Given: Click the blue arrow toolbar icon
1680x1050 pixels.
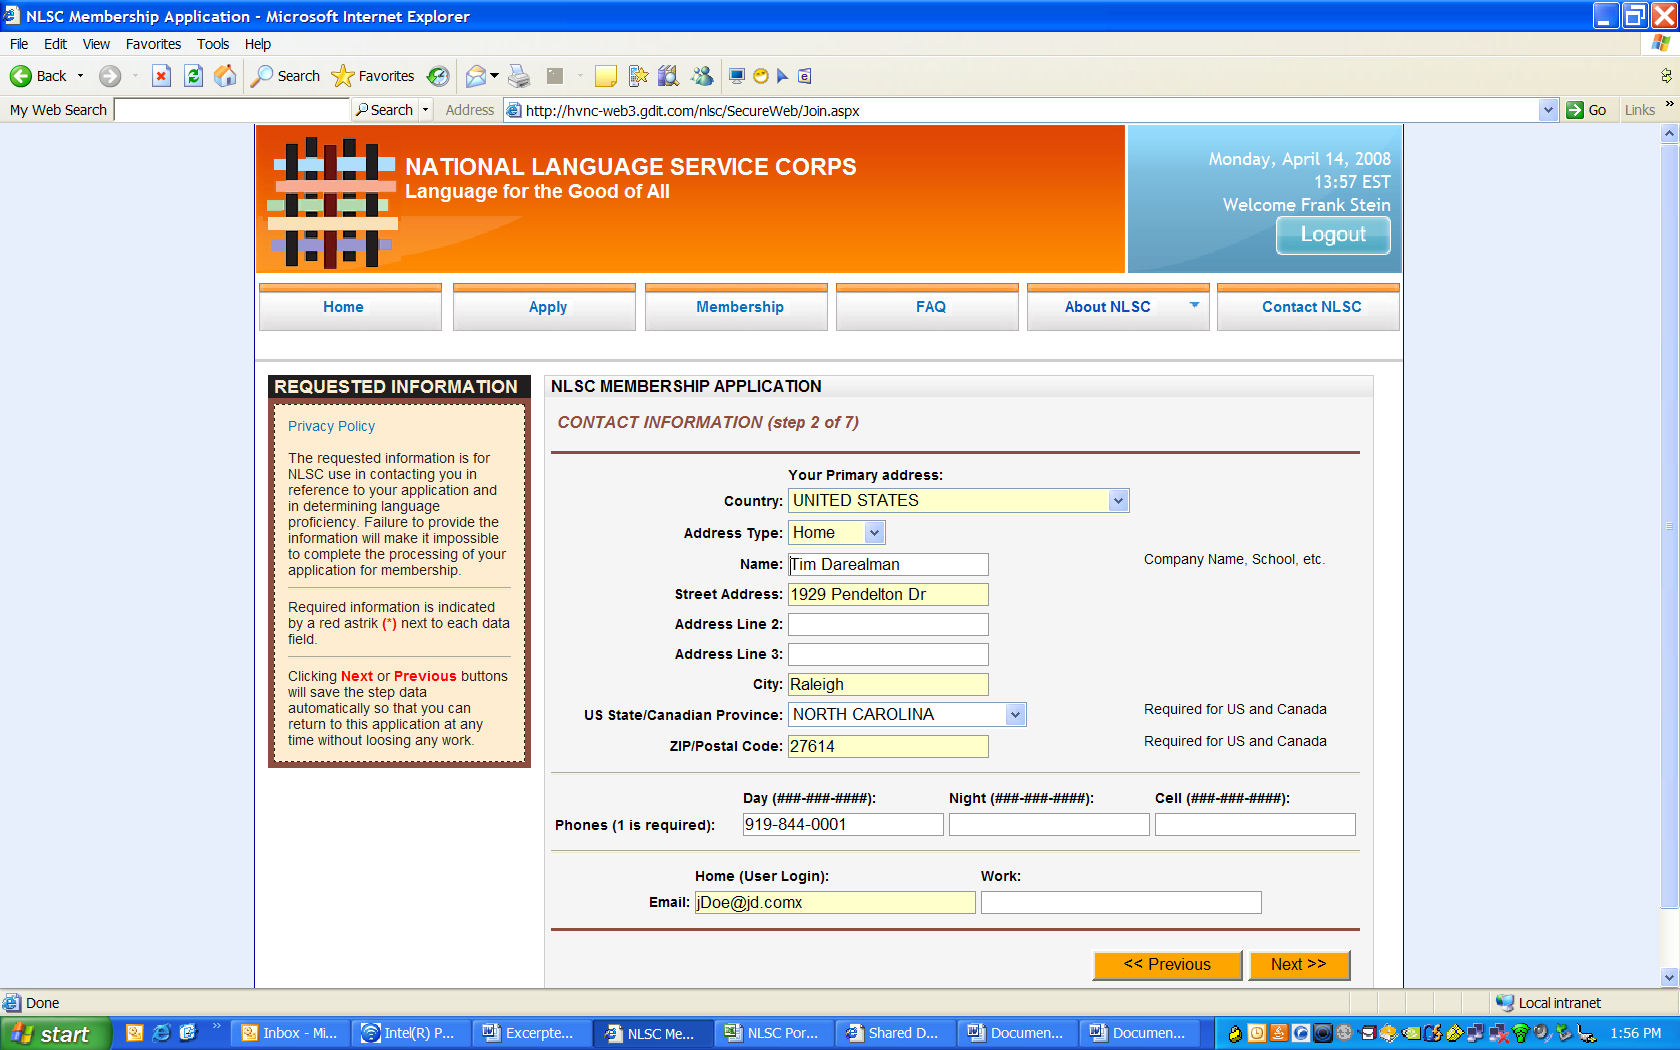Looking at the screenshot, I should tap(782, 76).
